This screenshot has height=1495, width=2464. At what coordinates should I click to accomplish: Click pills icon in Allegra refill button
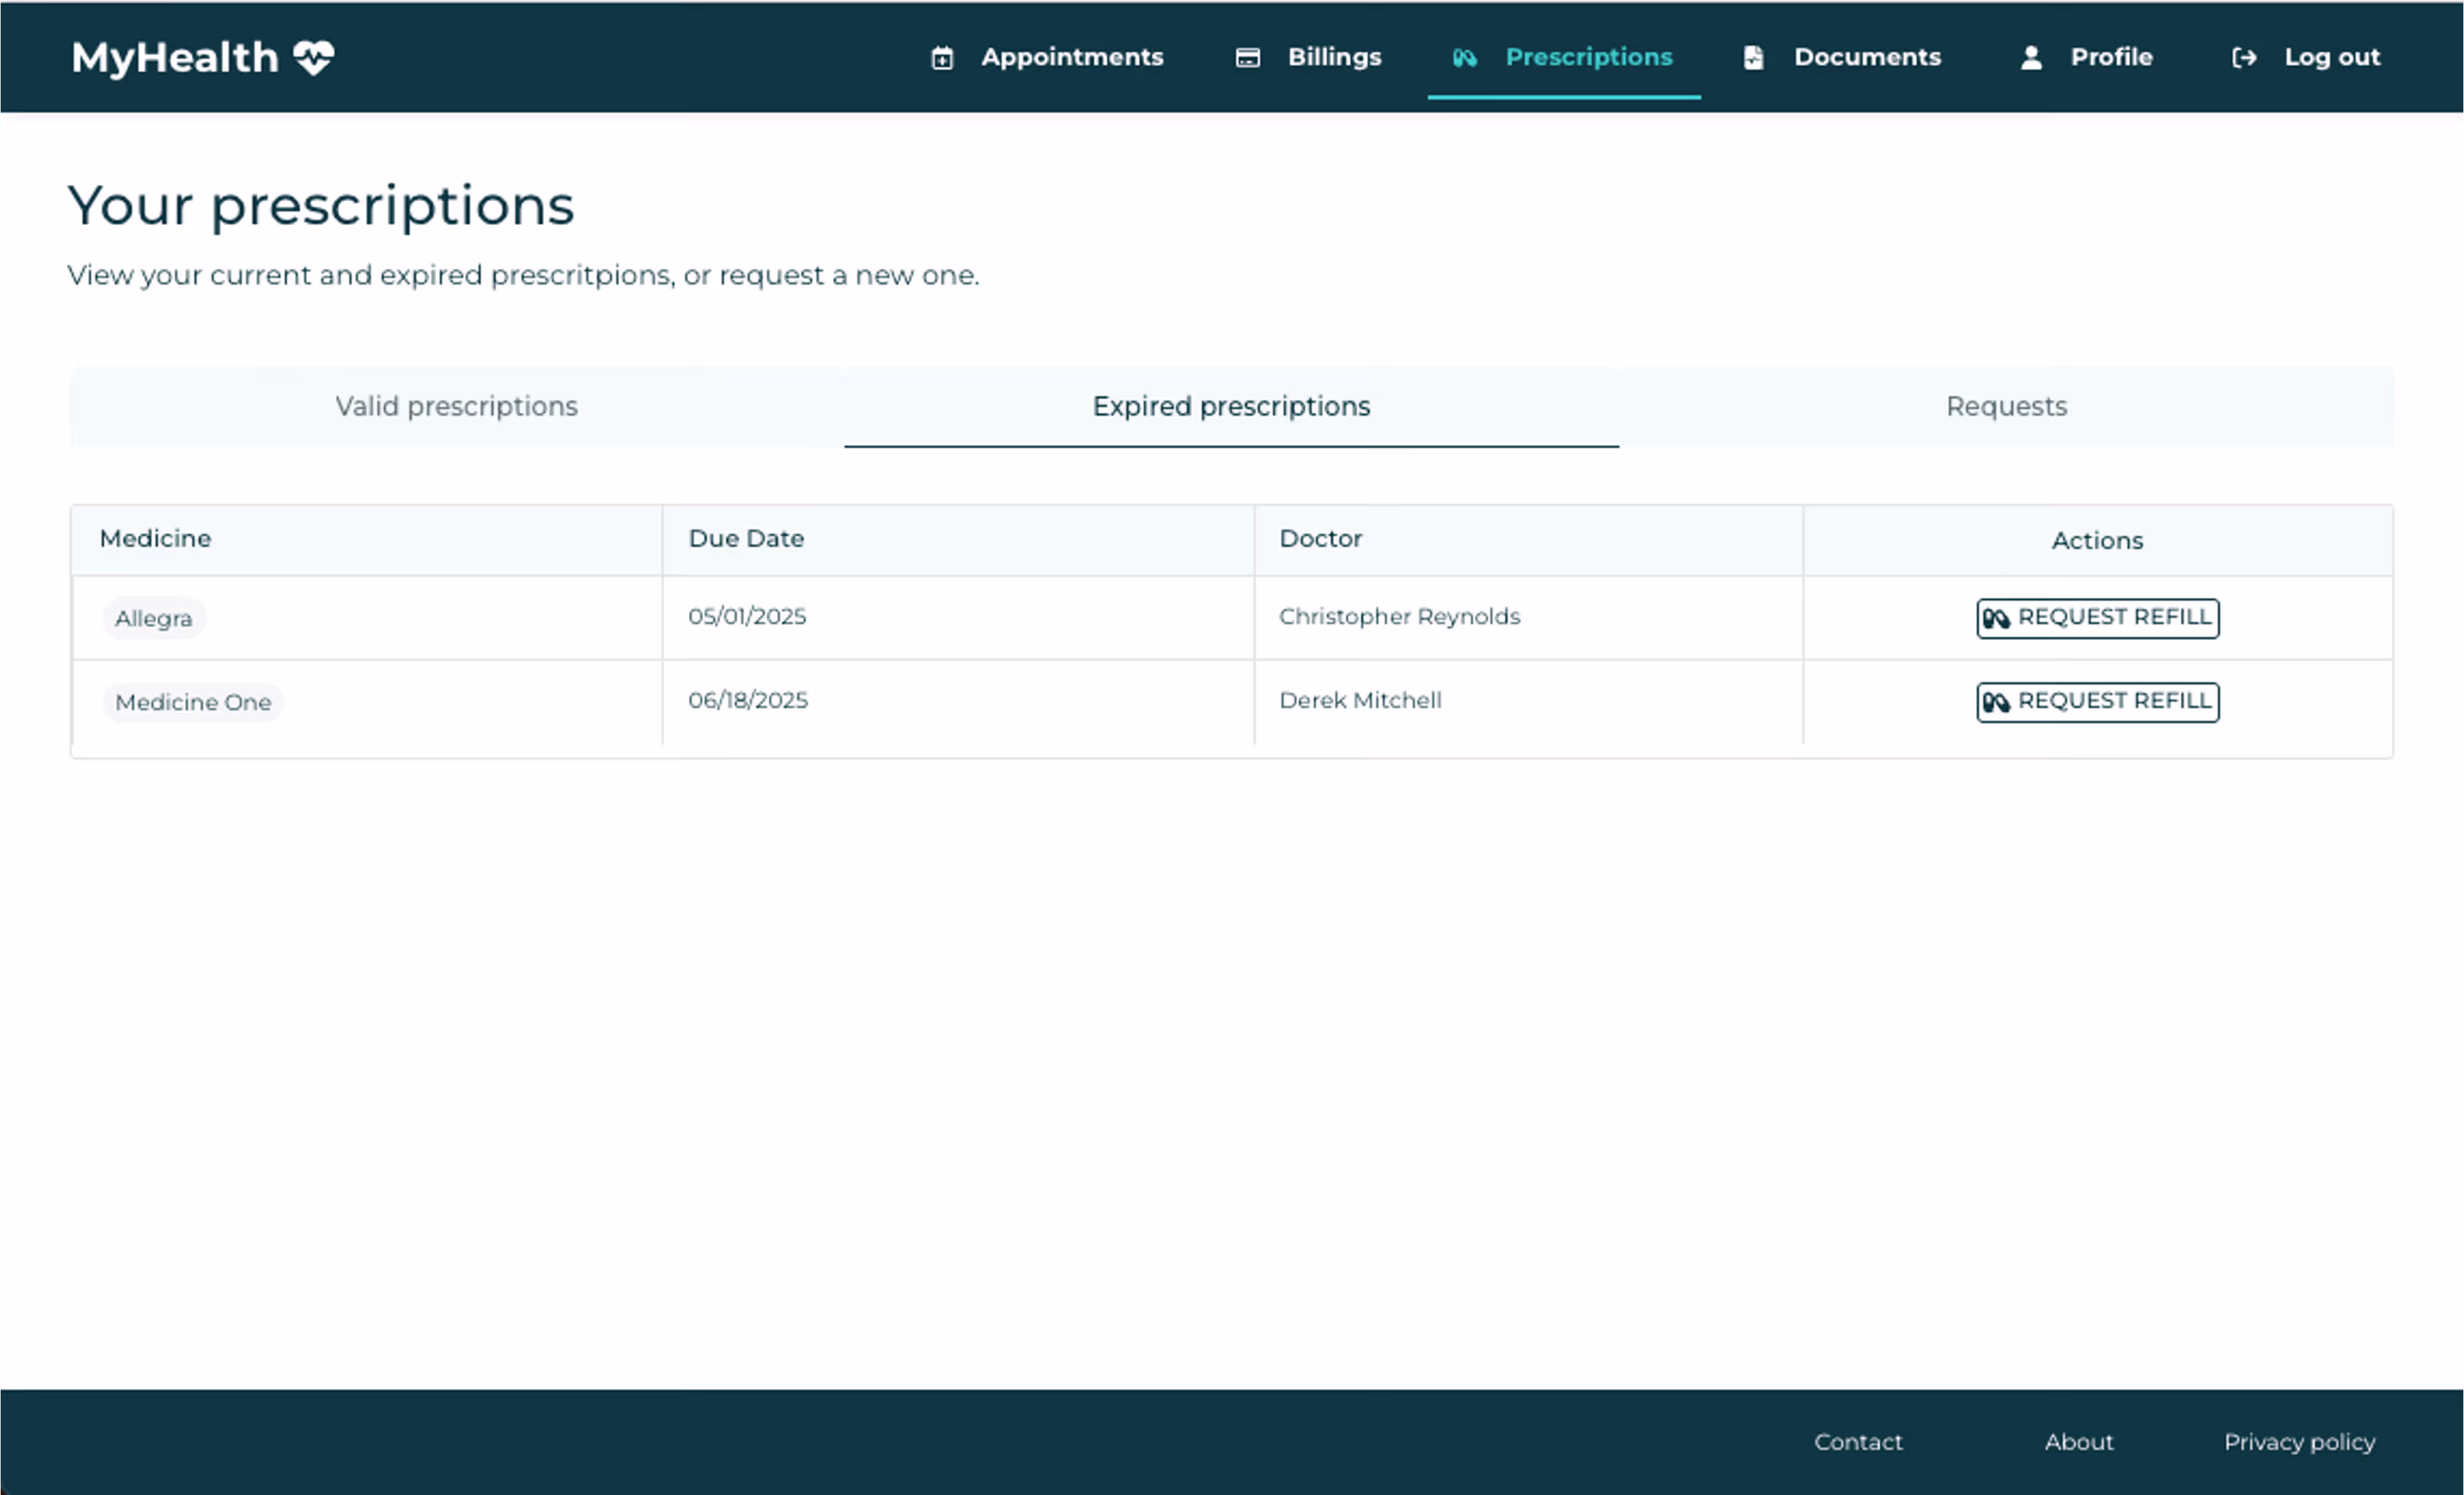[x=1996, y=618]
